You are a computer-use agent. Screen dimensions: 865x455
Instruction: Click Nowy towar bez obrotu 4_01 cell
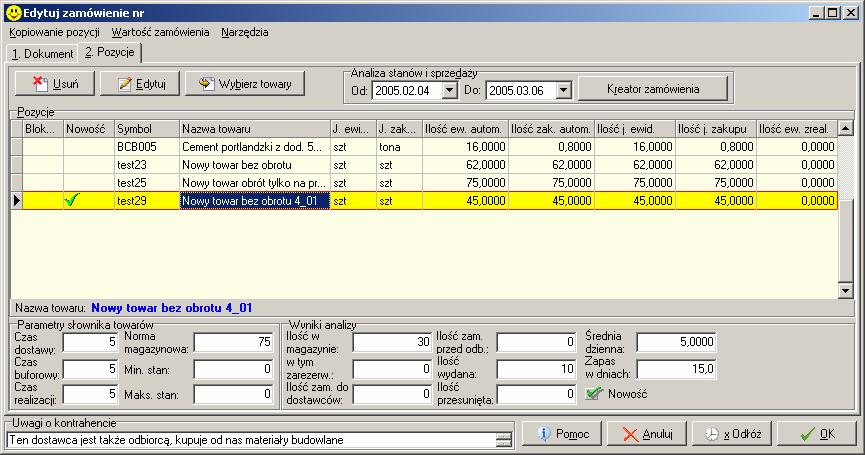point(255,201)
